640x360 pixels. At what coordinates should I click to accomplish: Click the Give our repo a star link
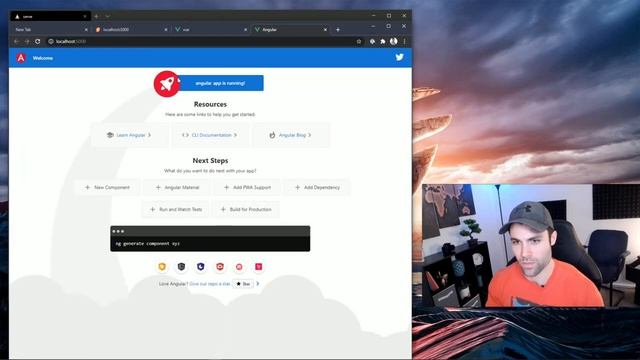point(210,284)
